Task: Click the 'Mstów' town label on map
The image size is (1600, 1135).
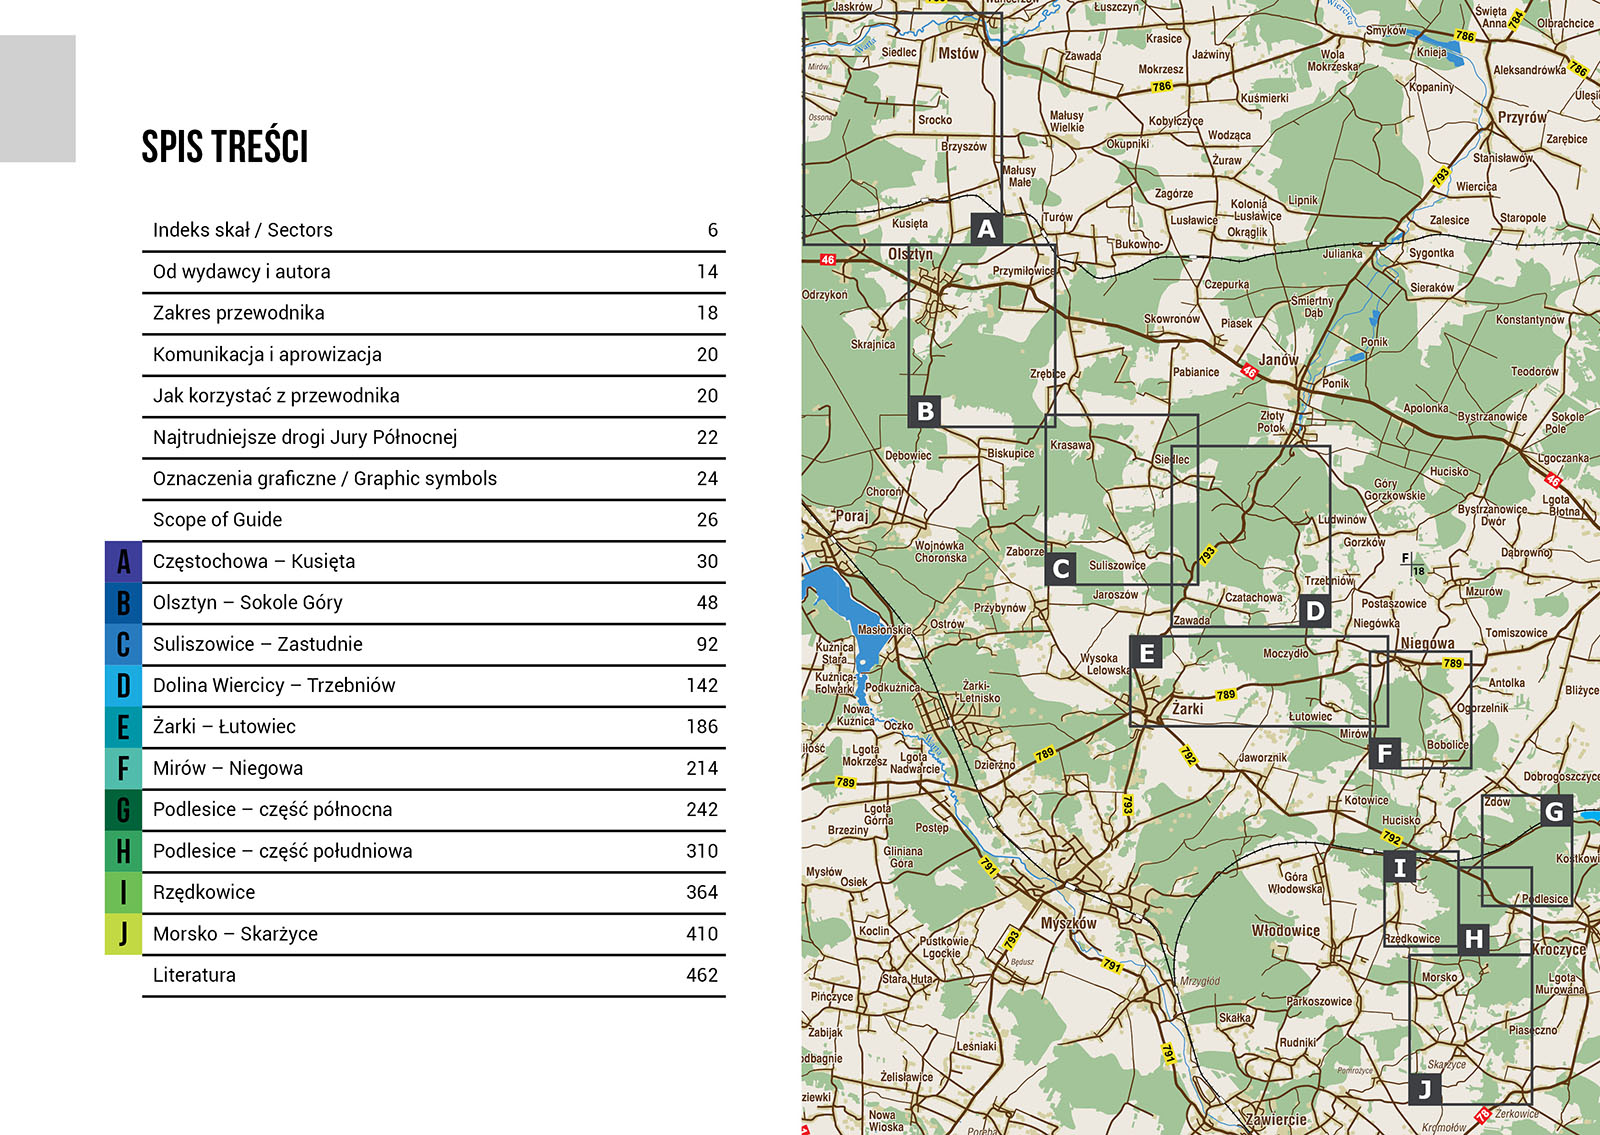Action: [958, 53]
